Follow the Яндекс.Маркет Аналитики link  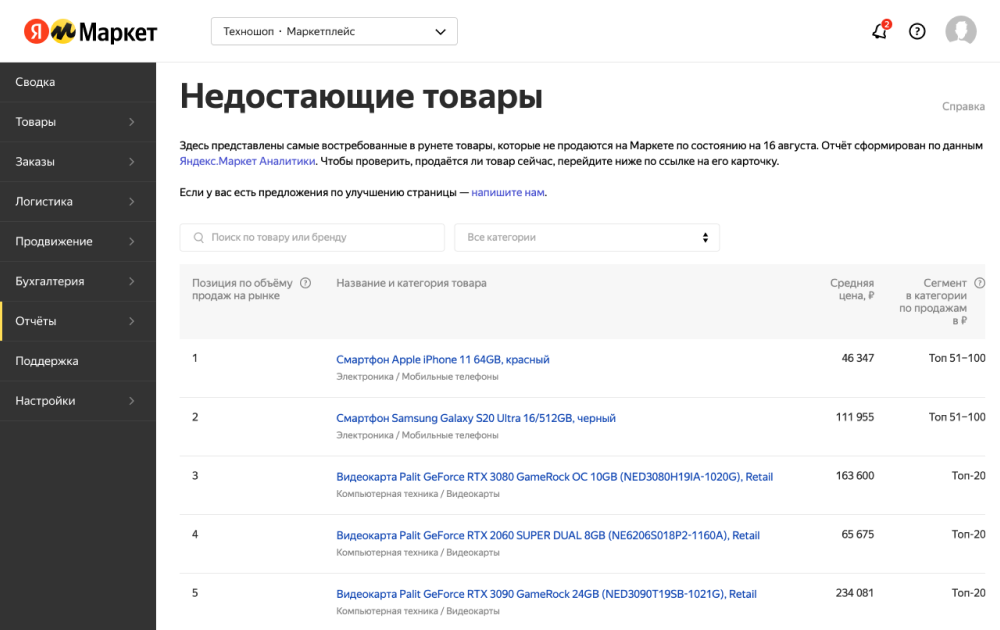[247, 161]
